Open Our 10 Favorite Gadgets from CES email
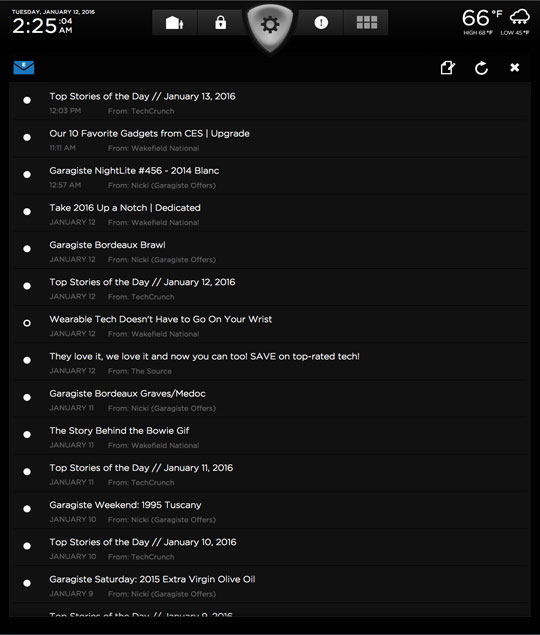 [x=272, y=139]
